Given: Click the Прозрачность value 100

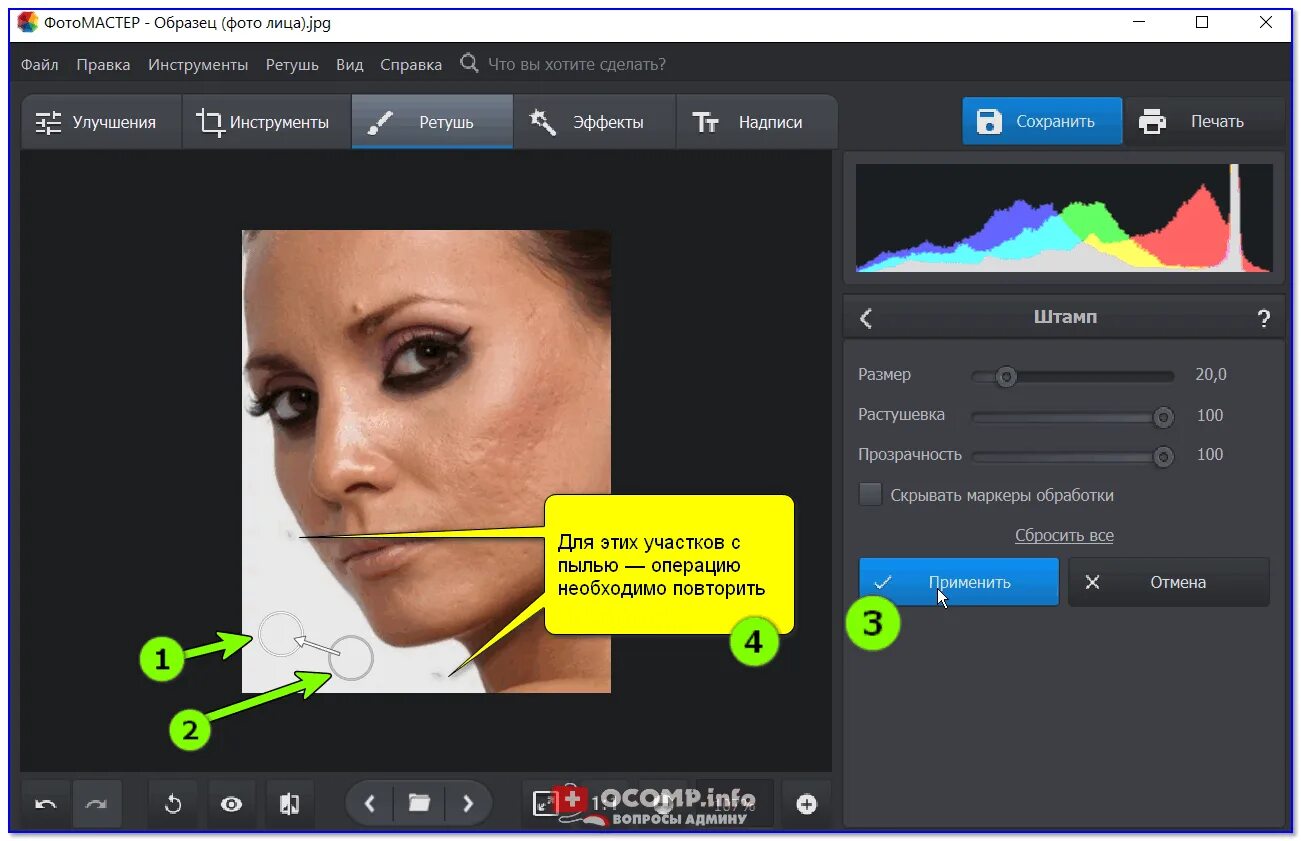Looking at the screenshot, I should pos(1210,454).
